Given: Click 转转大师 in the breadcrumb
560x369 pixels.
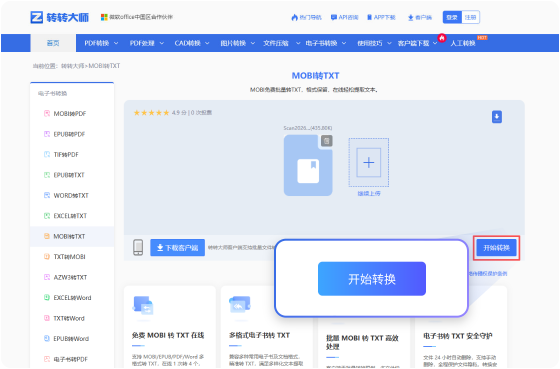Looking at the screenshot, I should [x=72, y=66].
